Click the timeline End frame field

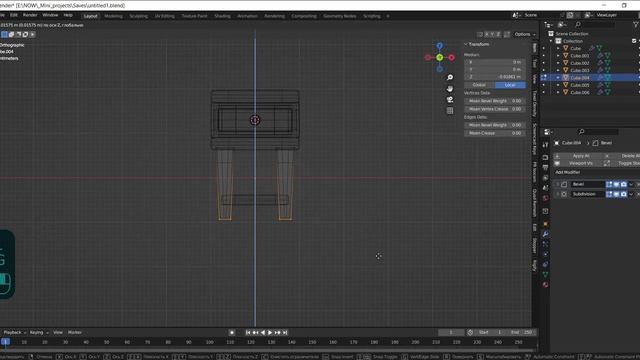click(x=522, y=333)
